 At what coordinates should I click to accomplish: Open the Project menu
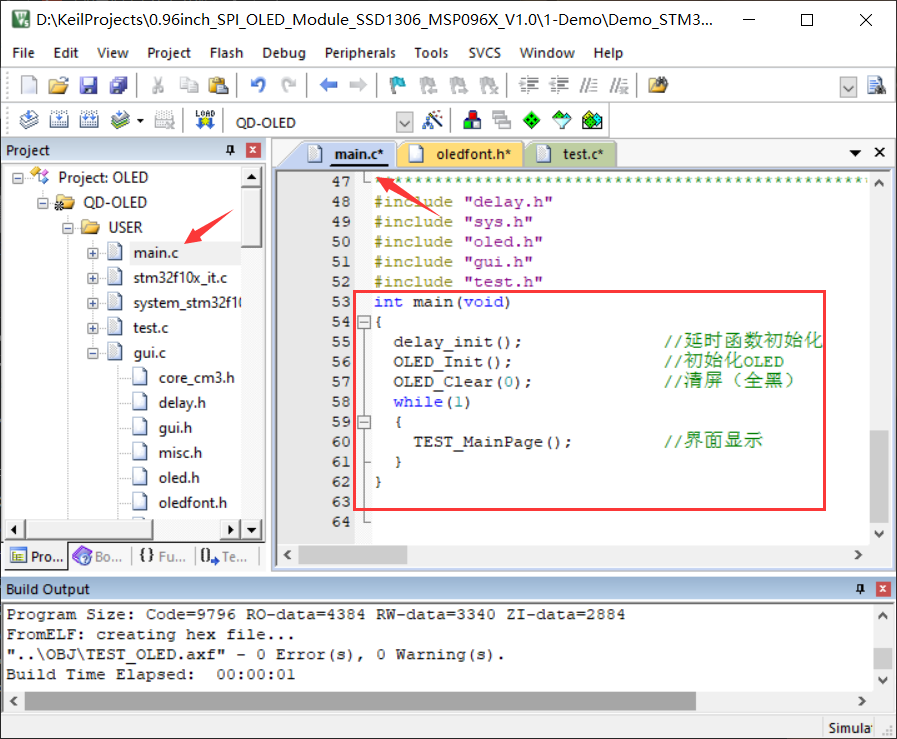click(x=169, y=53)
